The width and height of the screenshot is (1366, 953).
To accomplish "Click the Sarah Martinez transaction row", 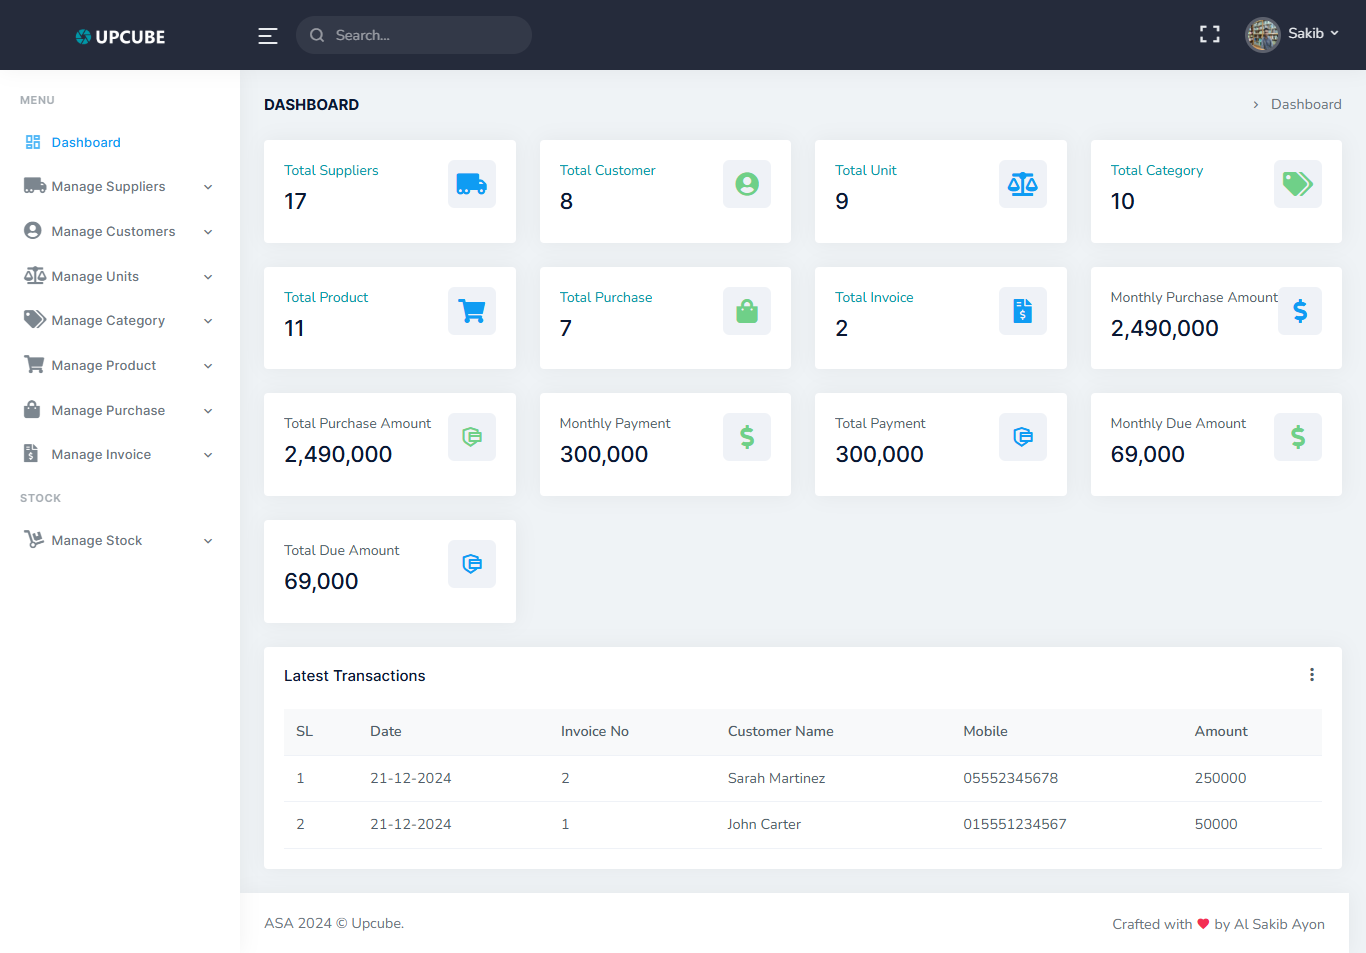I will [776, 778].
